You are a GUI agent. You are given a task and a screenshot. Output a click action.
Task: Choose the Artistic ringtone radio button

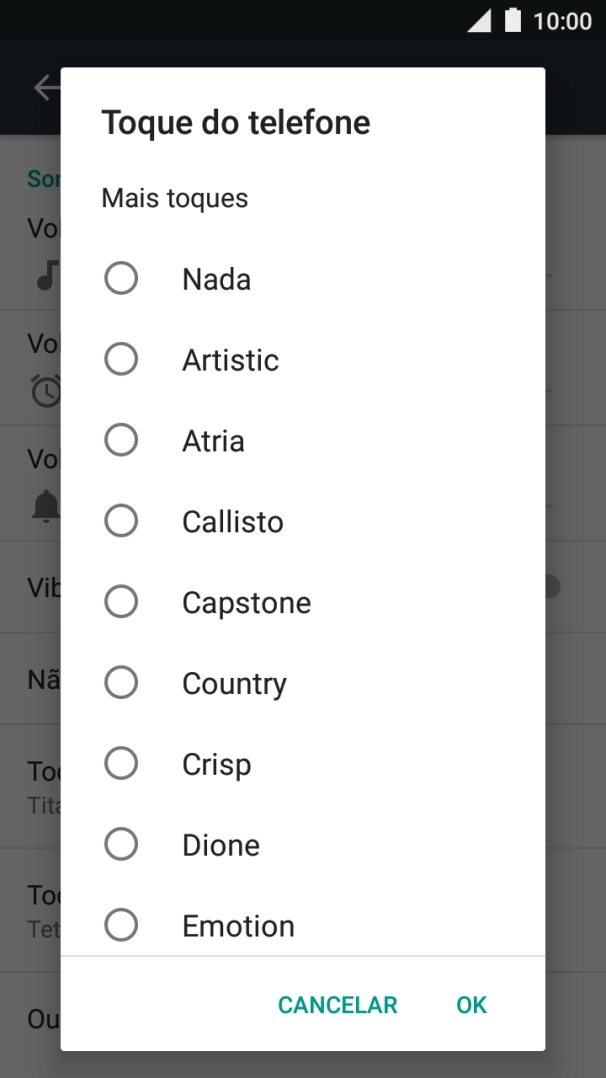[121, 359]
